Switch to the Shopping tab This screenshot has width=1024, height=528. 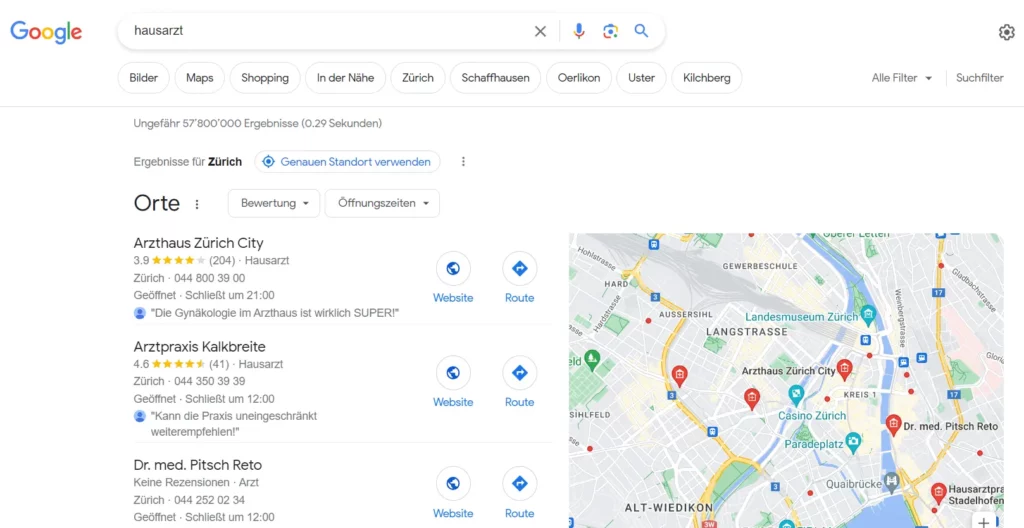(265, 78)
